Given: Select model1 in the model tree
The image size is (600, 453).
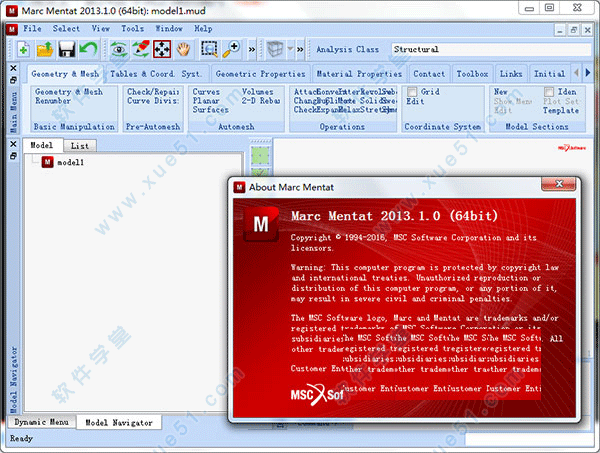Looking at the screenshot, I should coord(70,163).
